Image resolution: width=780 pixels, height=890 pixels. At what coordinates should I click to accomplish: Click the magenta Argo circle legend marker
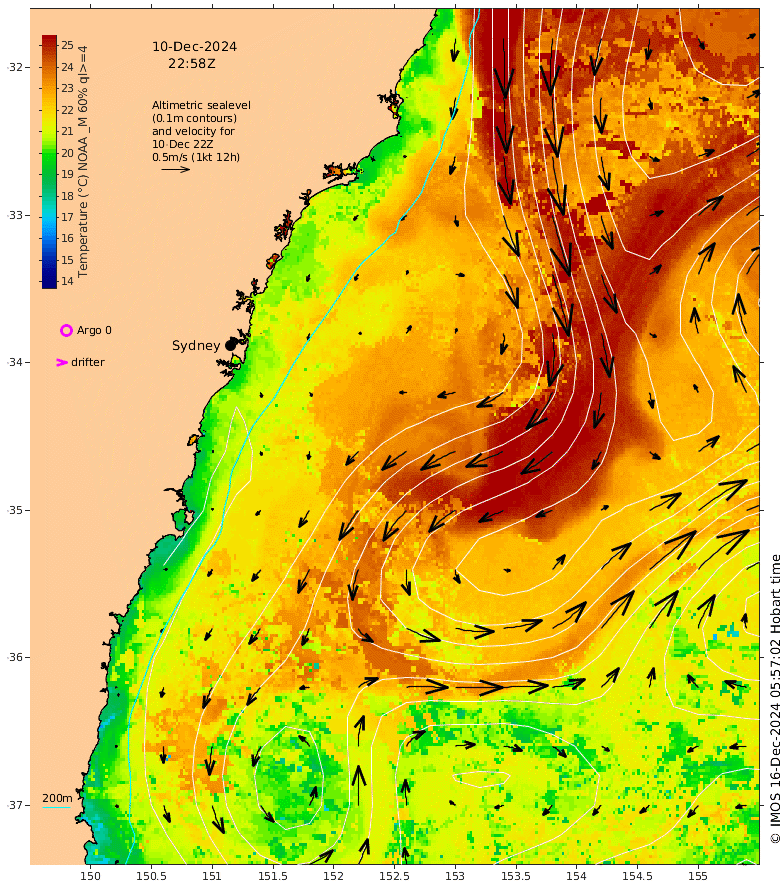[66, 330]
